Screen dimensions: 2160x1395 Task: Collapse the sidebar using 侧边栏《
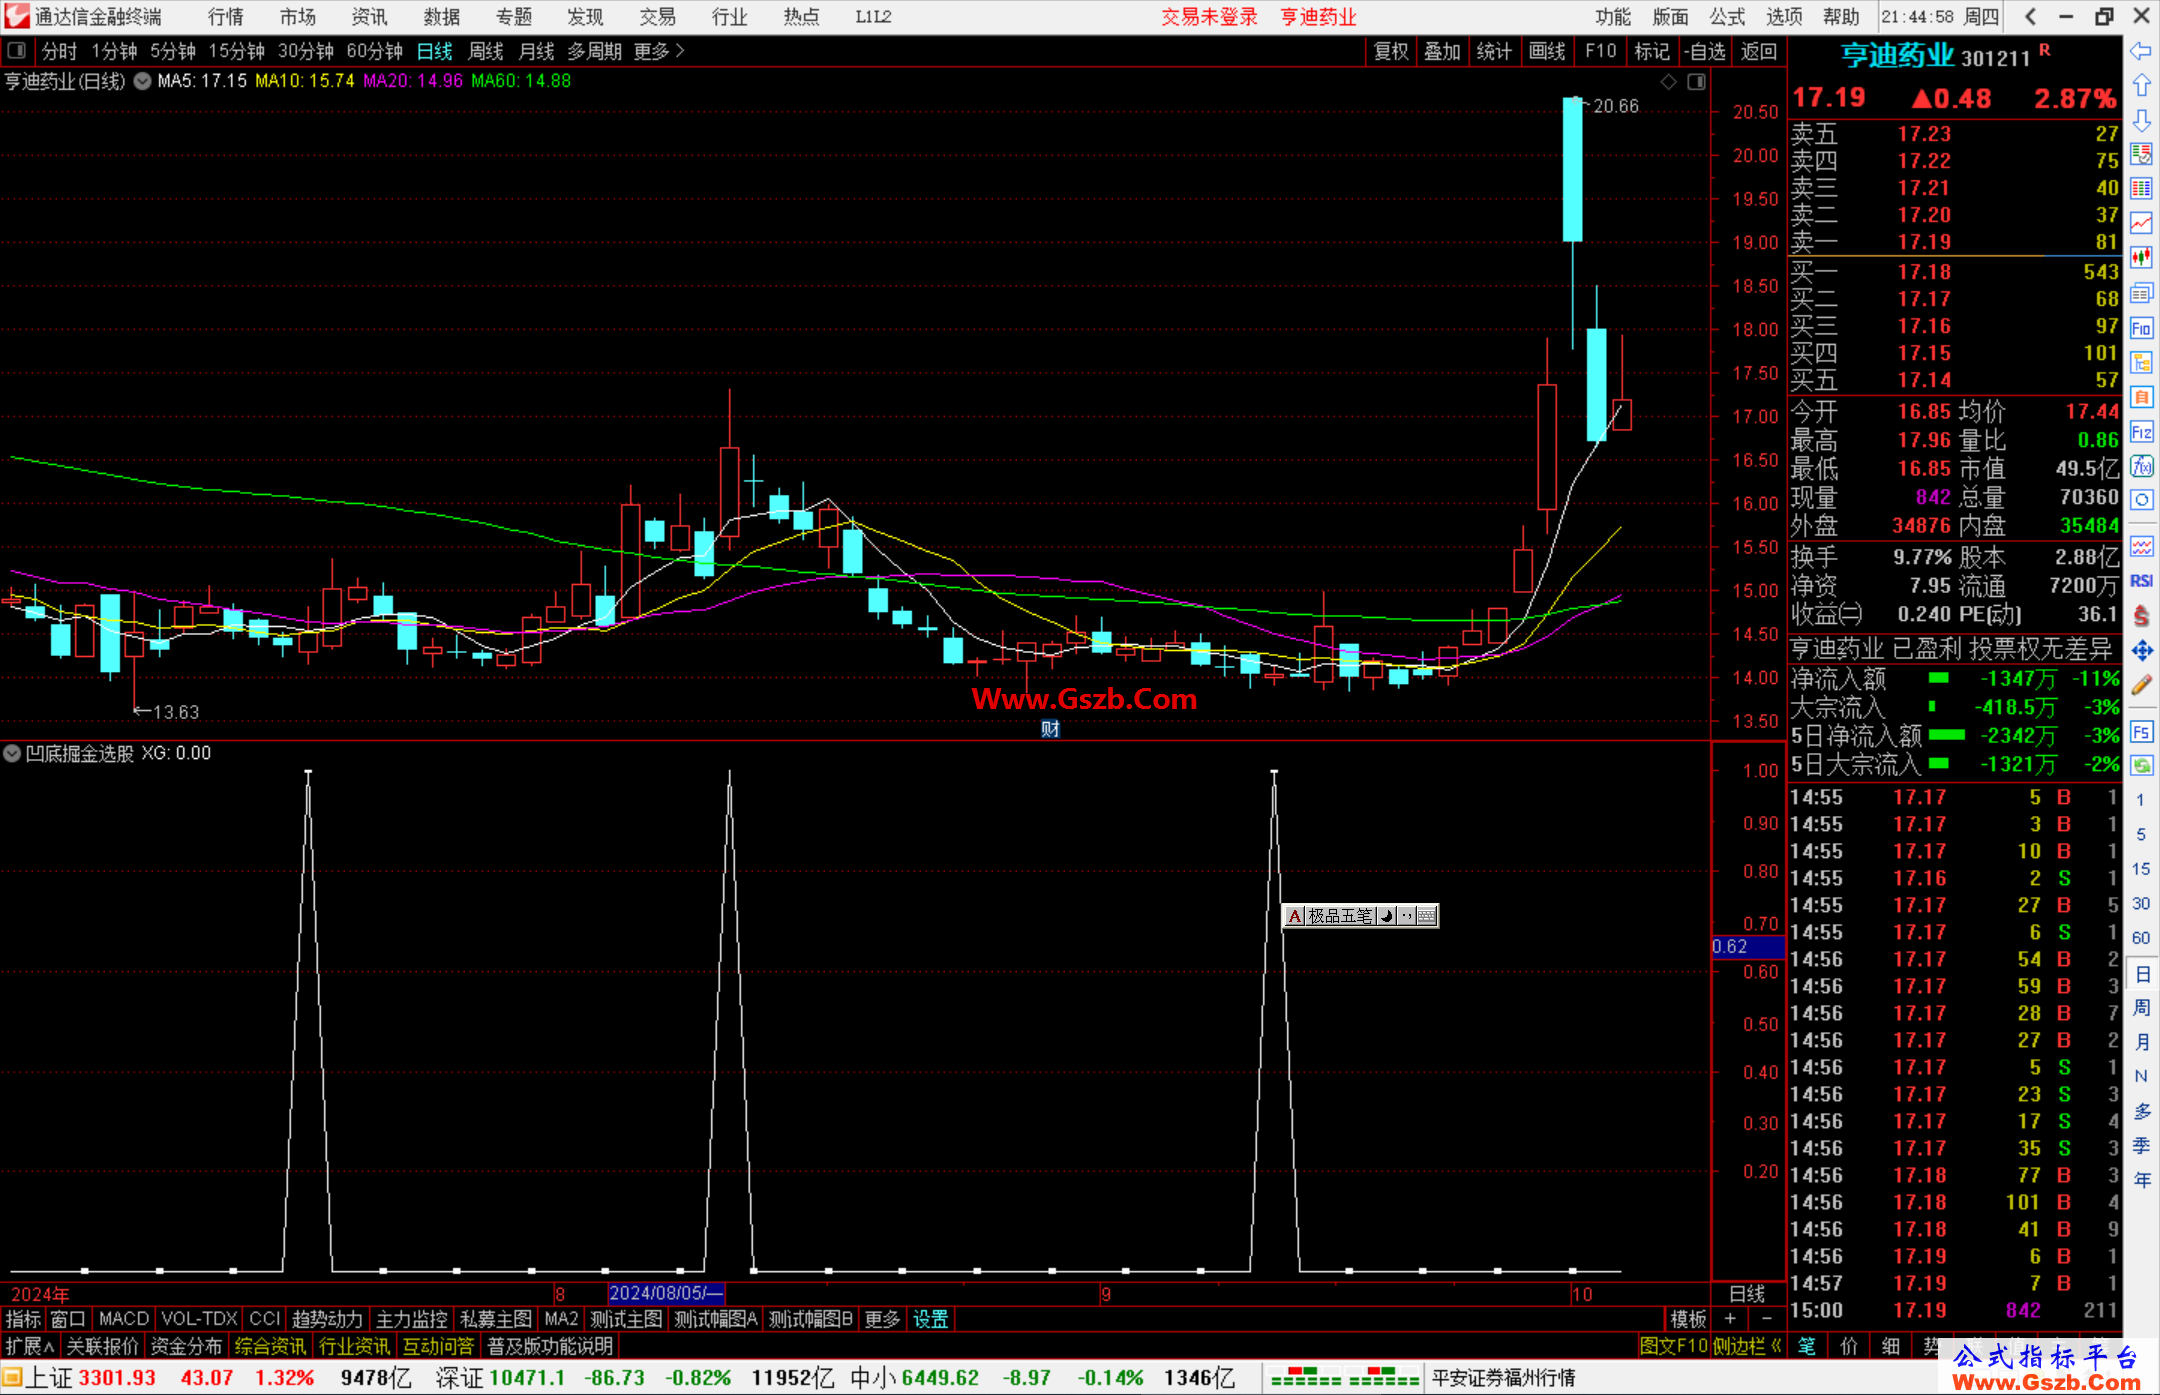(x=1748, y=1346)
